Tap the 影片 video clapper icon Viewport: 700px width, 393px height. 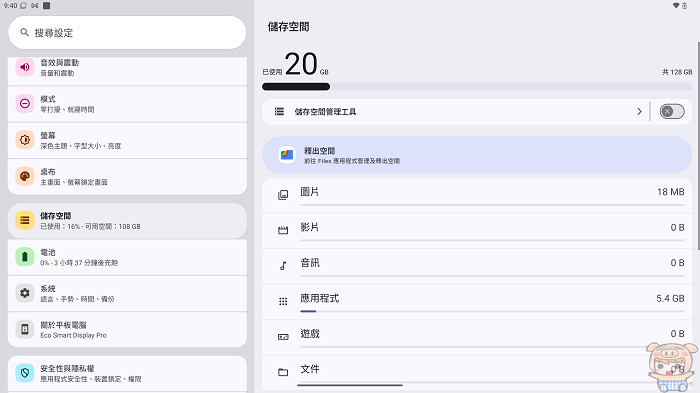point(283,230)
